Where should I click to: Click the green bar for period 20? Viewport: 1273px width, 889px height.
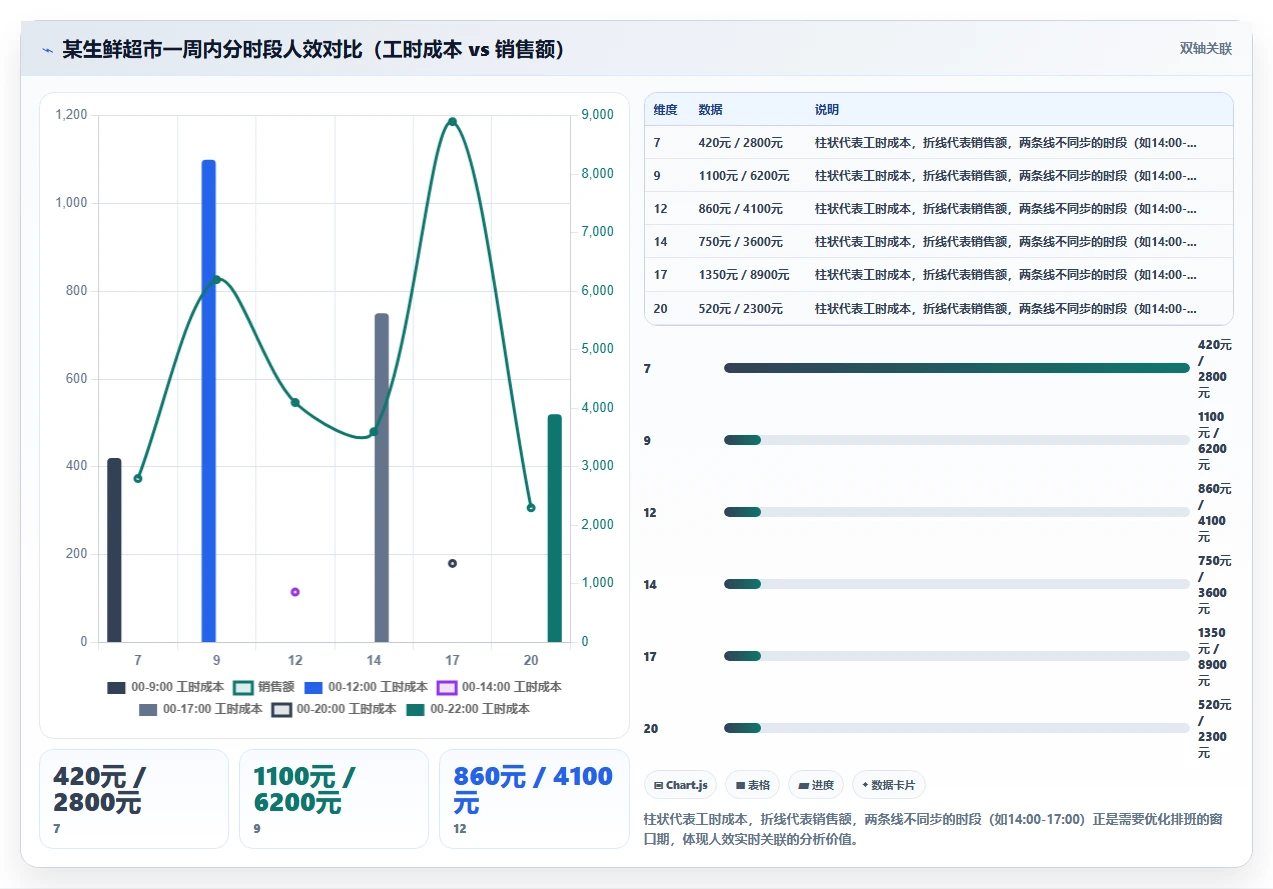pos(554,528)
